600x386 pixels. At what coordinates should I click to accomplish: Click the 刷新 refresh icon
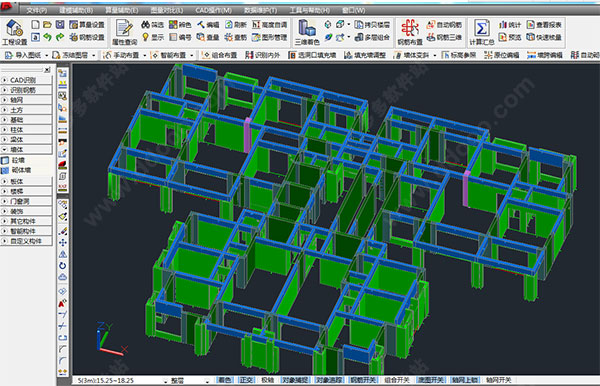[x=229, y=25]
